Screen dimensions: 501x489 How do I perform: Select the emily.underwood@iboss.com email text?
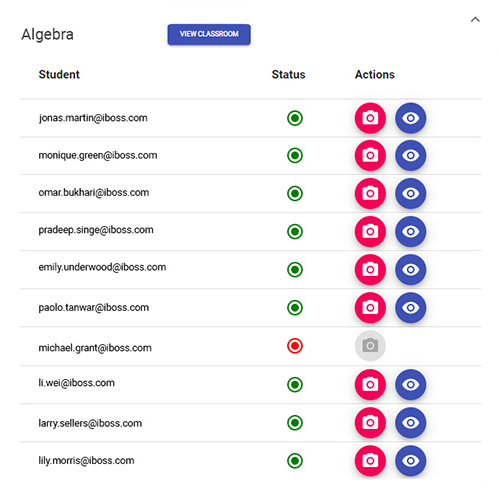click(102, 267)
